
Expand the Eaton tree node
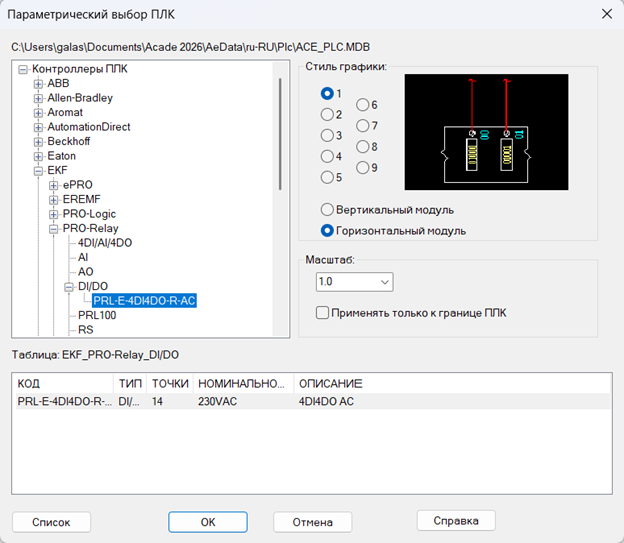click(x=38, y=156)
